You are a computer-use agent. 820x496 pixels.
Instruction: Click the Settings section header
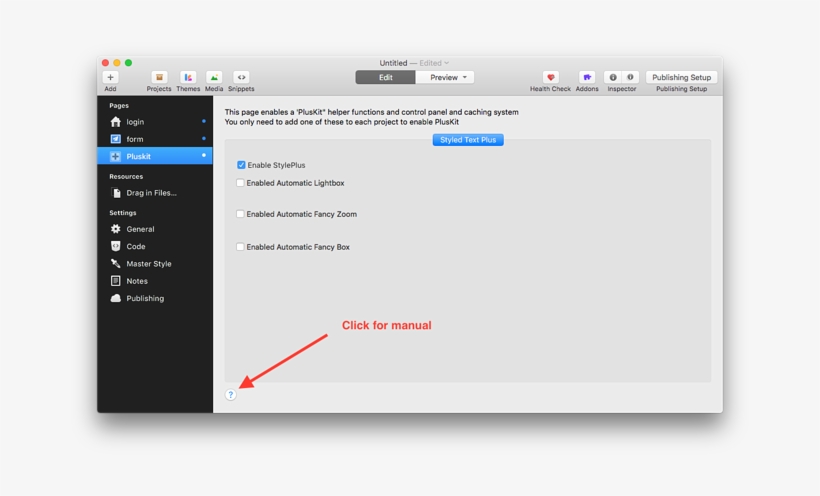coord(123,213)
